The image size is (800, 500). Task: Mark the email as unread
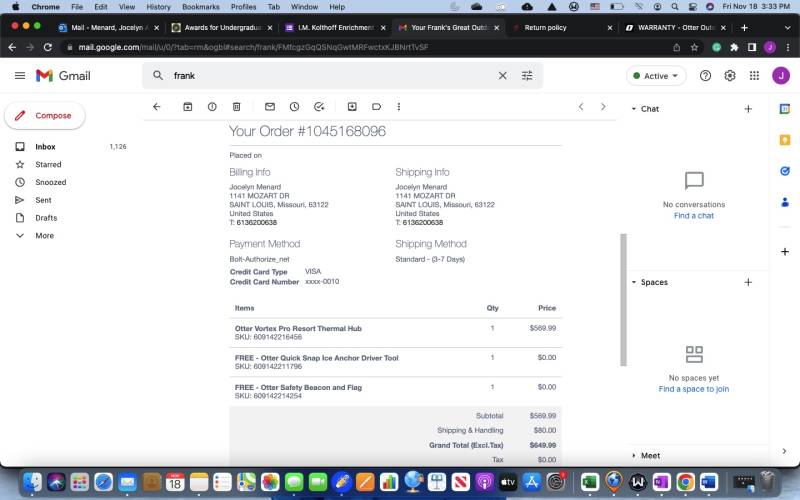click(x=270, y=107)
